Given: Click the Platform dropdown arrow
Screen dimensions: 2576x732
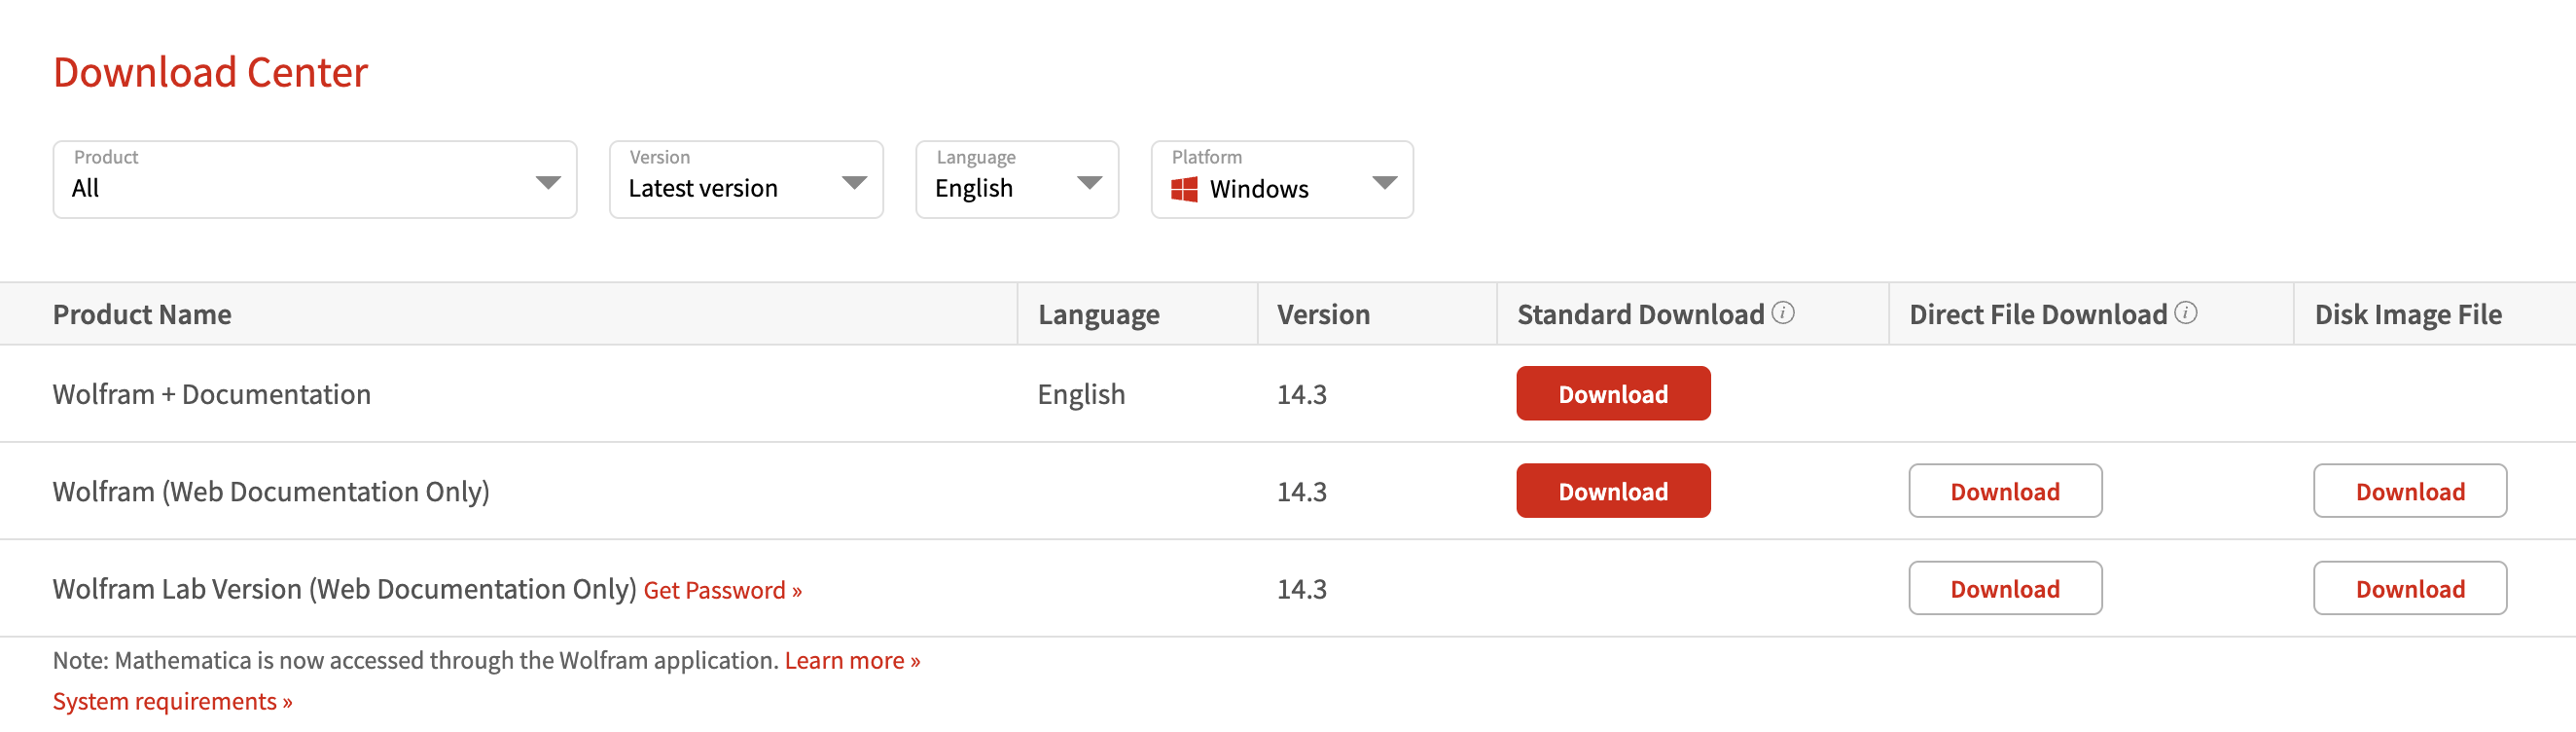Looking at the screenshot, I should pyautogui.click(x=1384, y=182).
